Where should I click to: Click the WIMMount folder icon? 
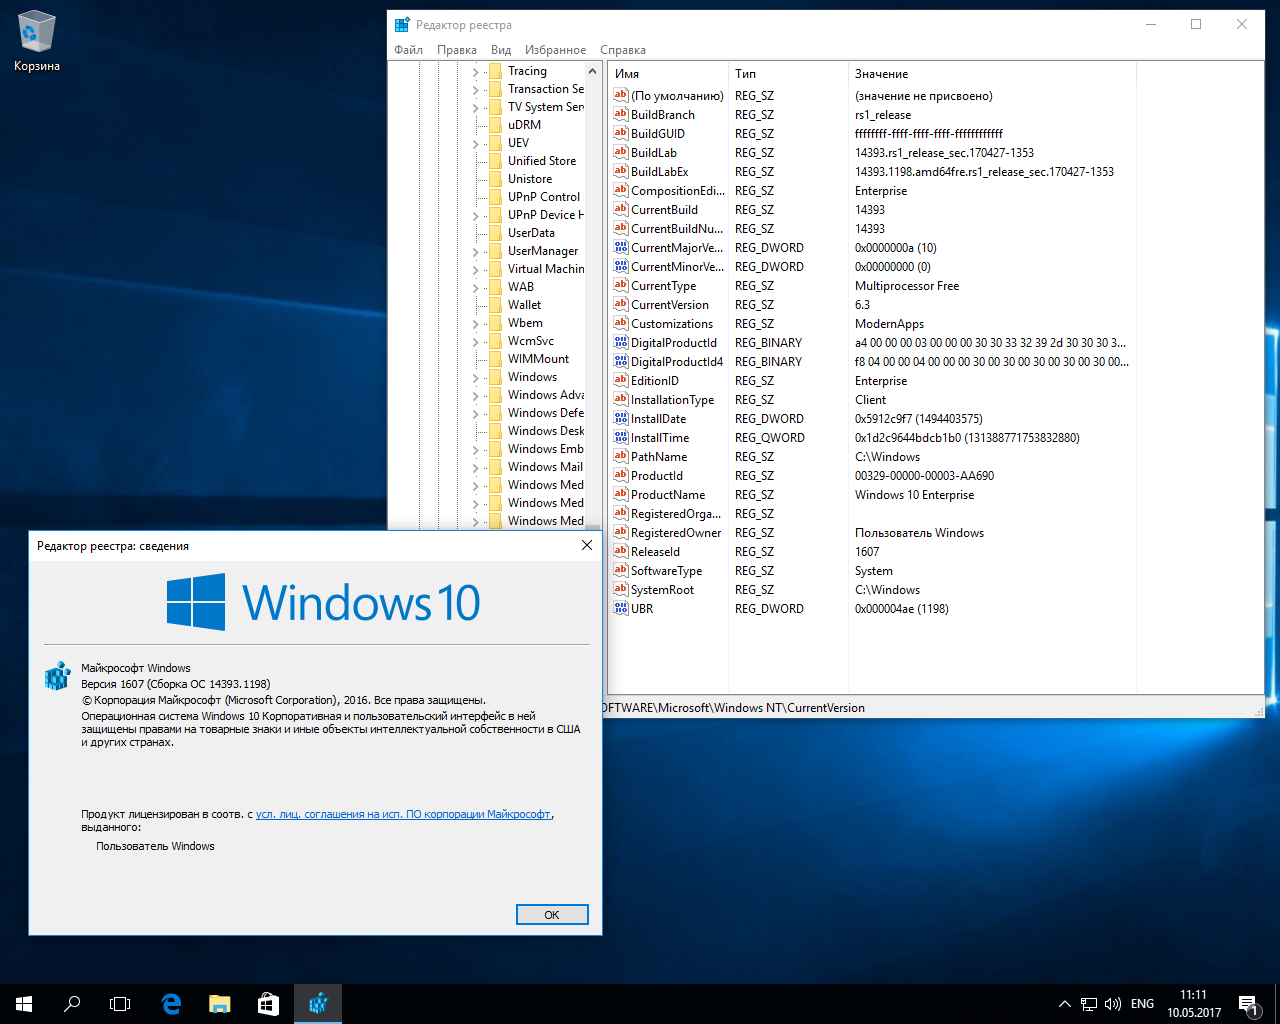495,359
